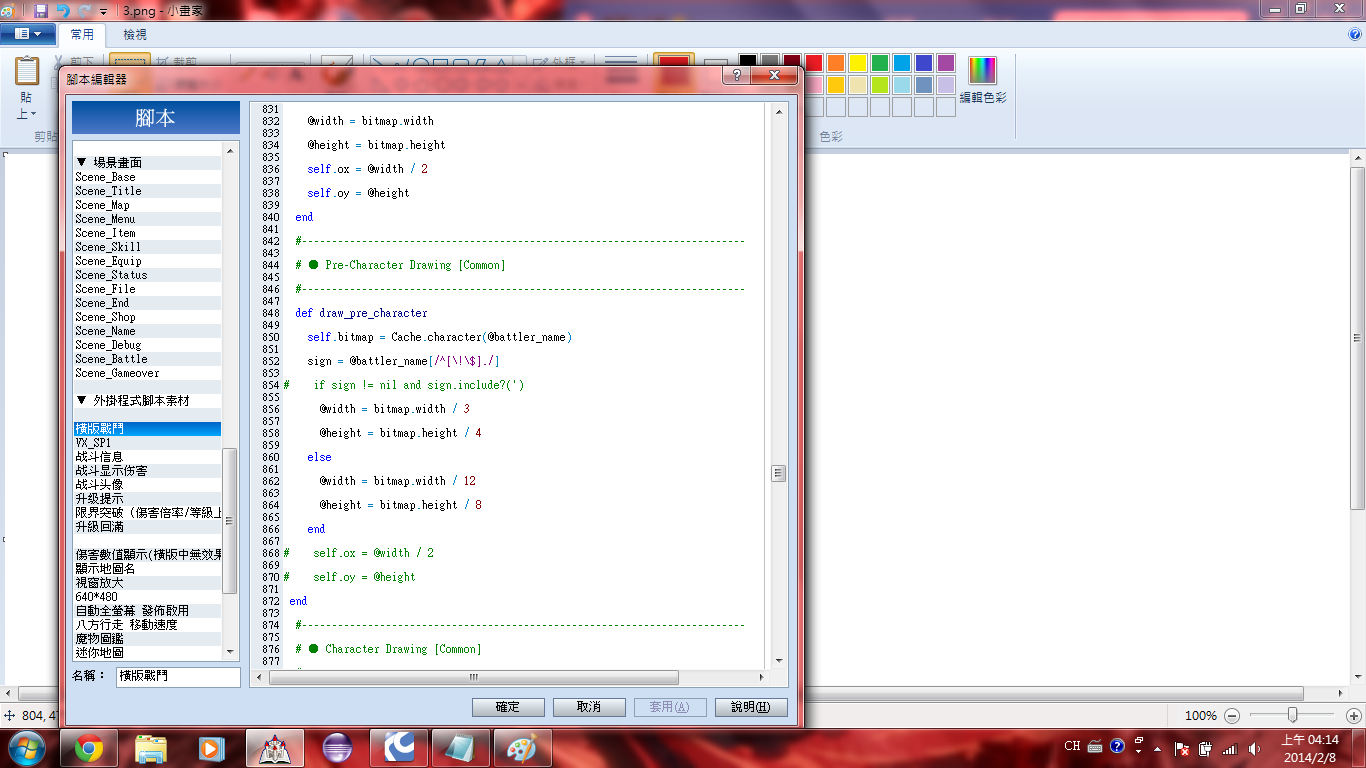Open the Paint file menu dropdown
Screen dimensions: 1366x768
tap(27, 34)
